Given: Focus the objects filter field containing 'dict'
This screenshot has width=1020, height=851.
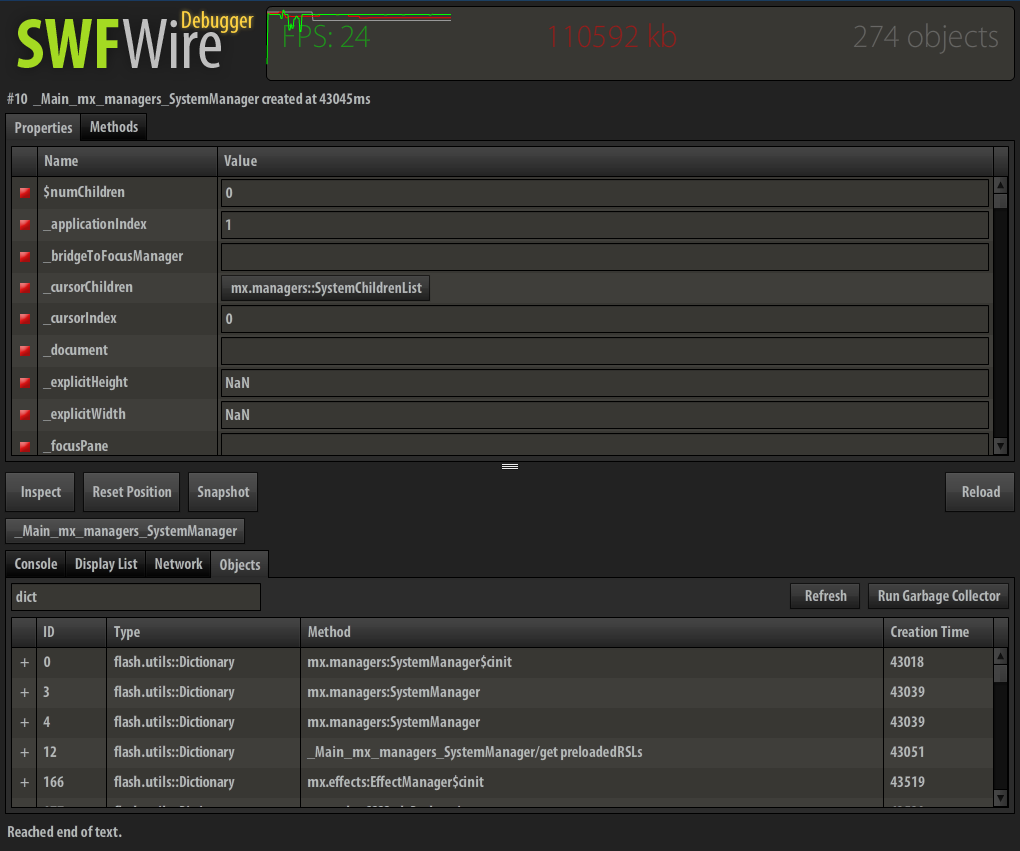Looking at the screenshot, I should (136, 597).
